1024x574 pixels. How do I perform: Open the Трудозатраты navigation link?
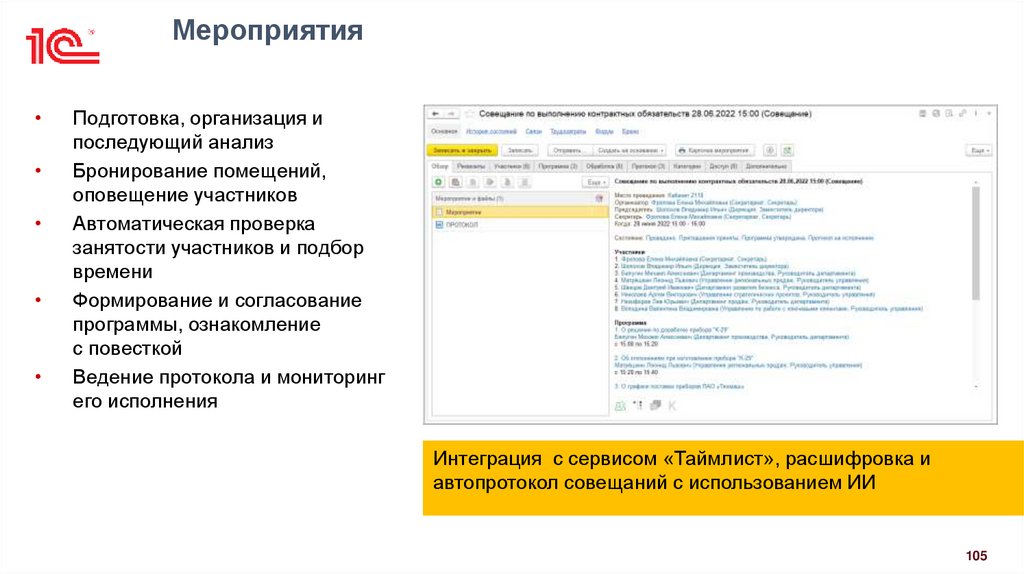pyautogui.click(x=568, y=131)
